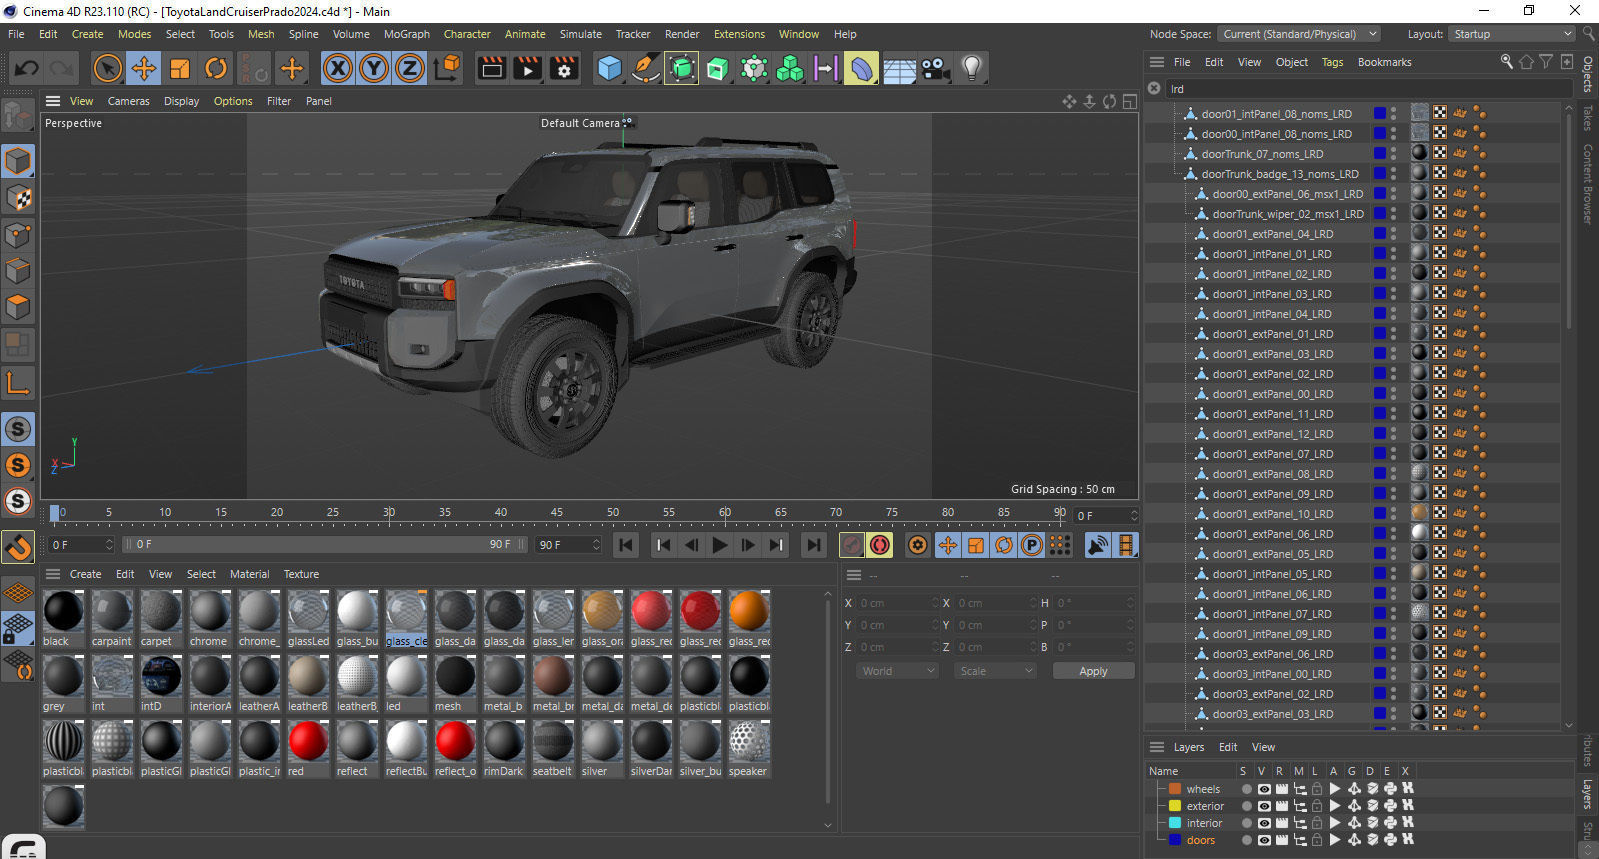Toggle Z axis lock

coord(410,68)
